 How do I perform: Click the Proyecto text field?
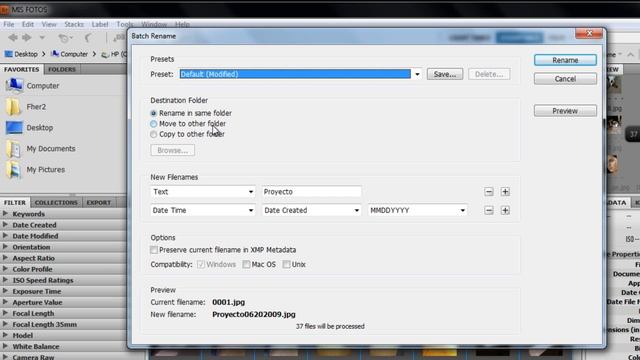[311, 192]
